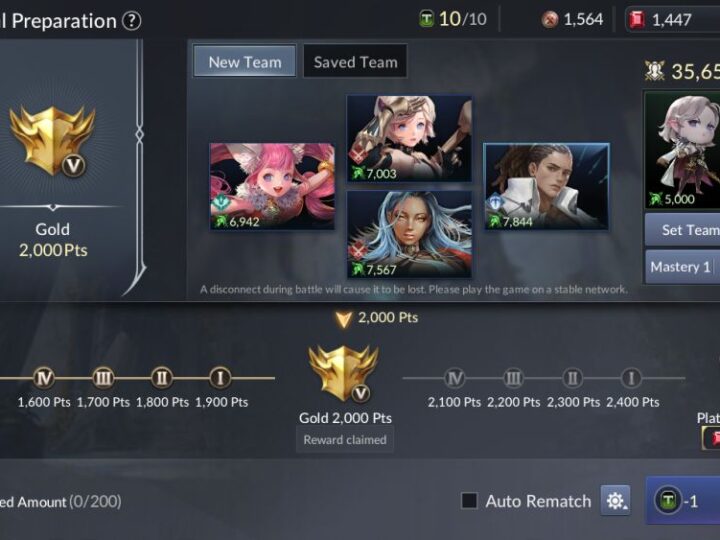This screenshot has width=720, height=540.
Task: Select the blue-haired hero with 7,567 power
Action: click(x=409, y=234)
